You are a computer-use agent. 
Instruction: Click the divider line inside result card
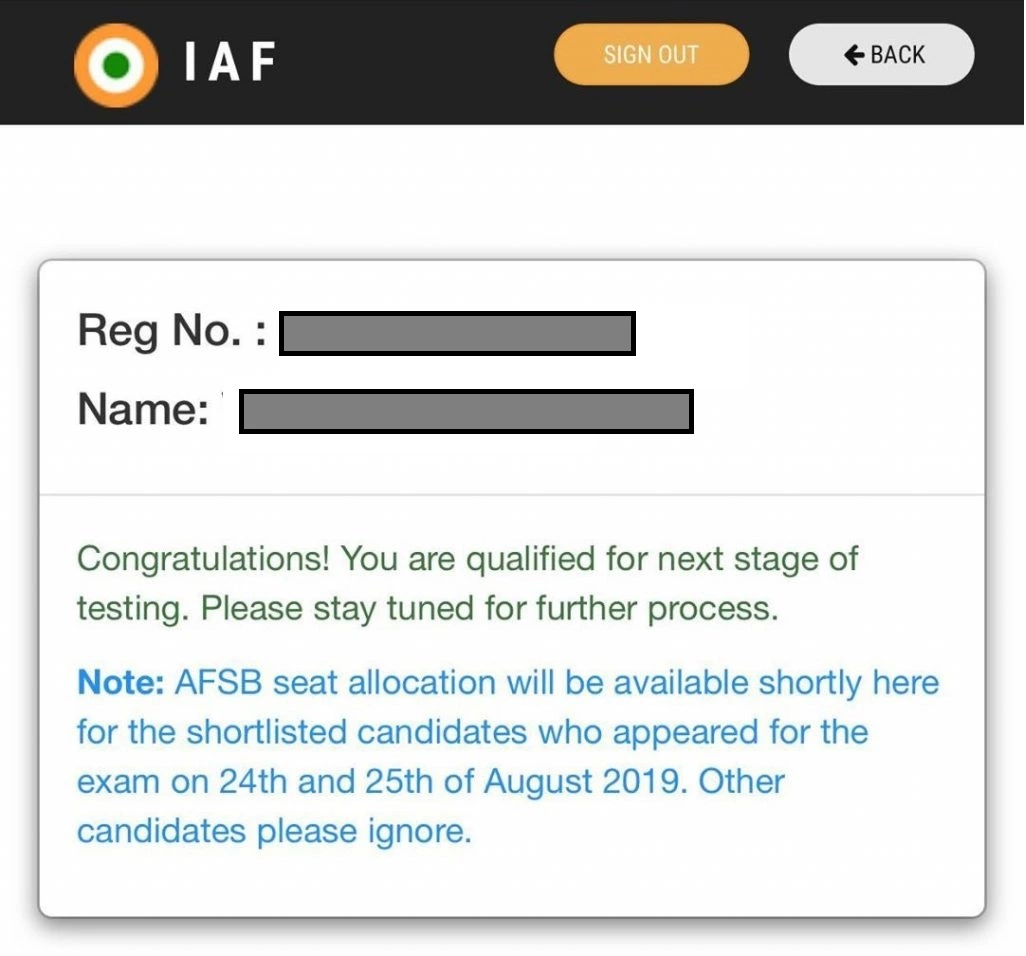[512, 495]
